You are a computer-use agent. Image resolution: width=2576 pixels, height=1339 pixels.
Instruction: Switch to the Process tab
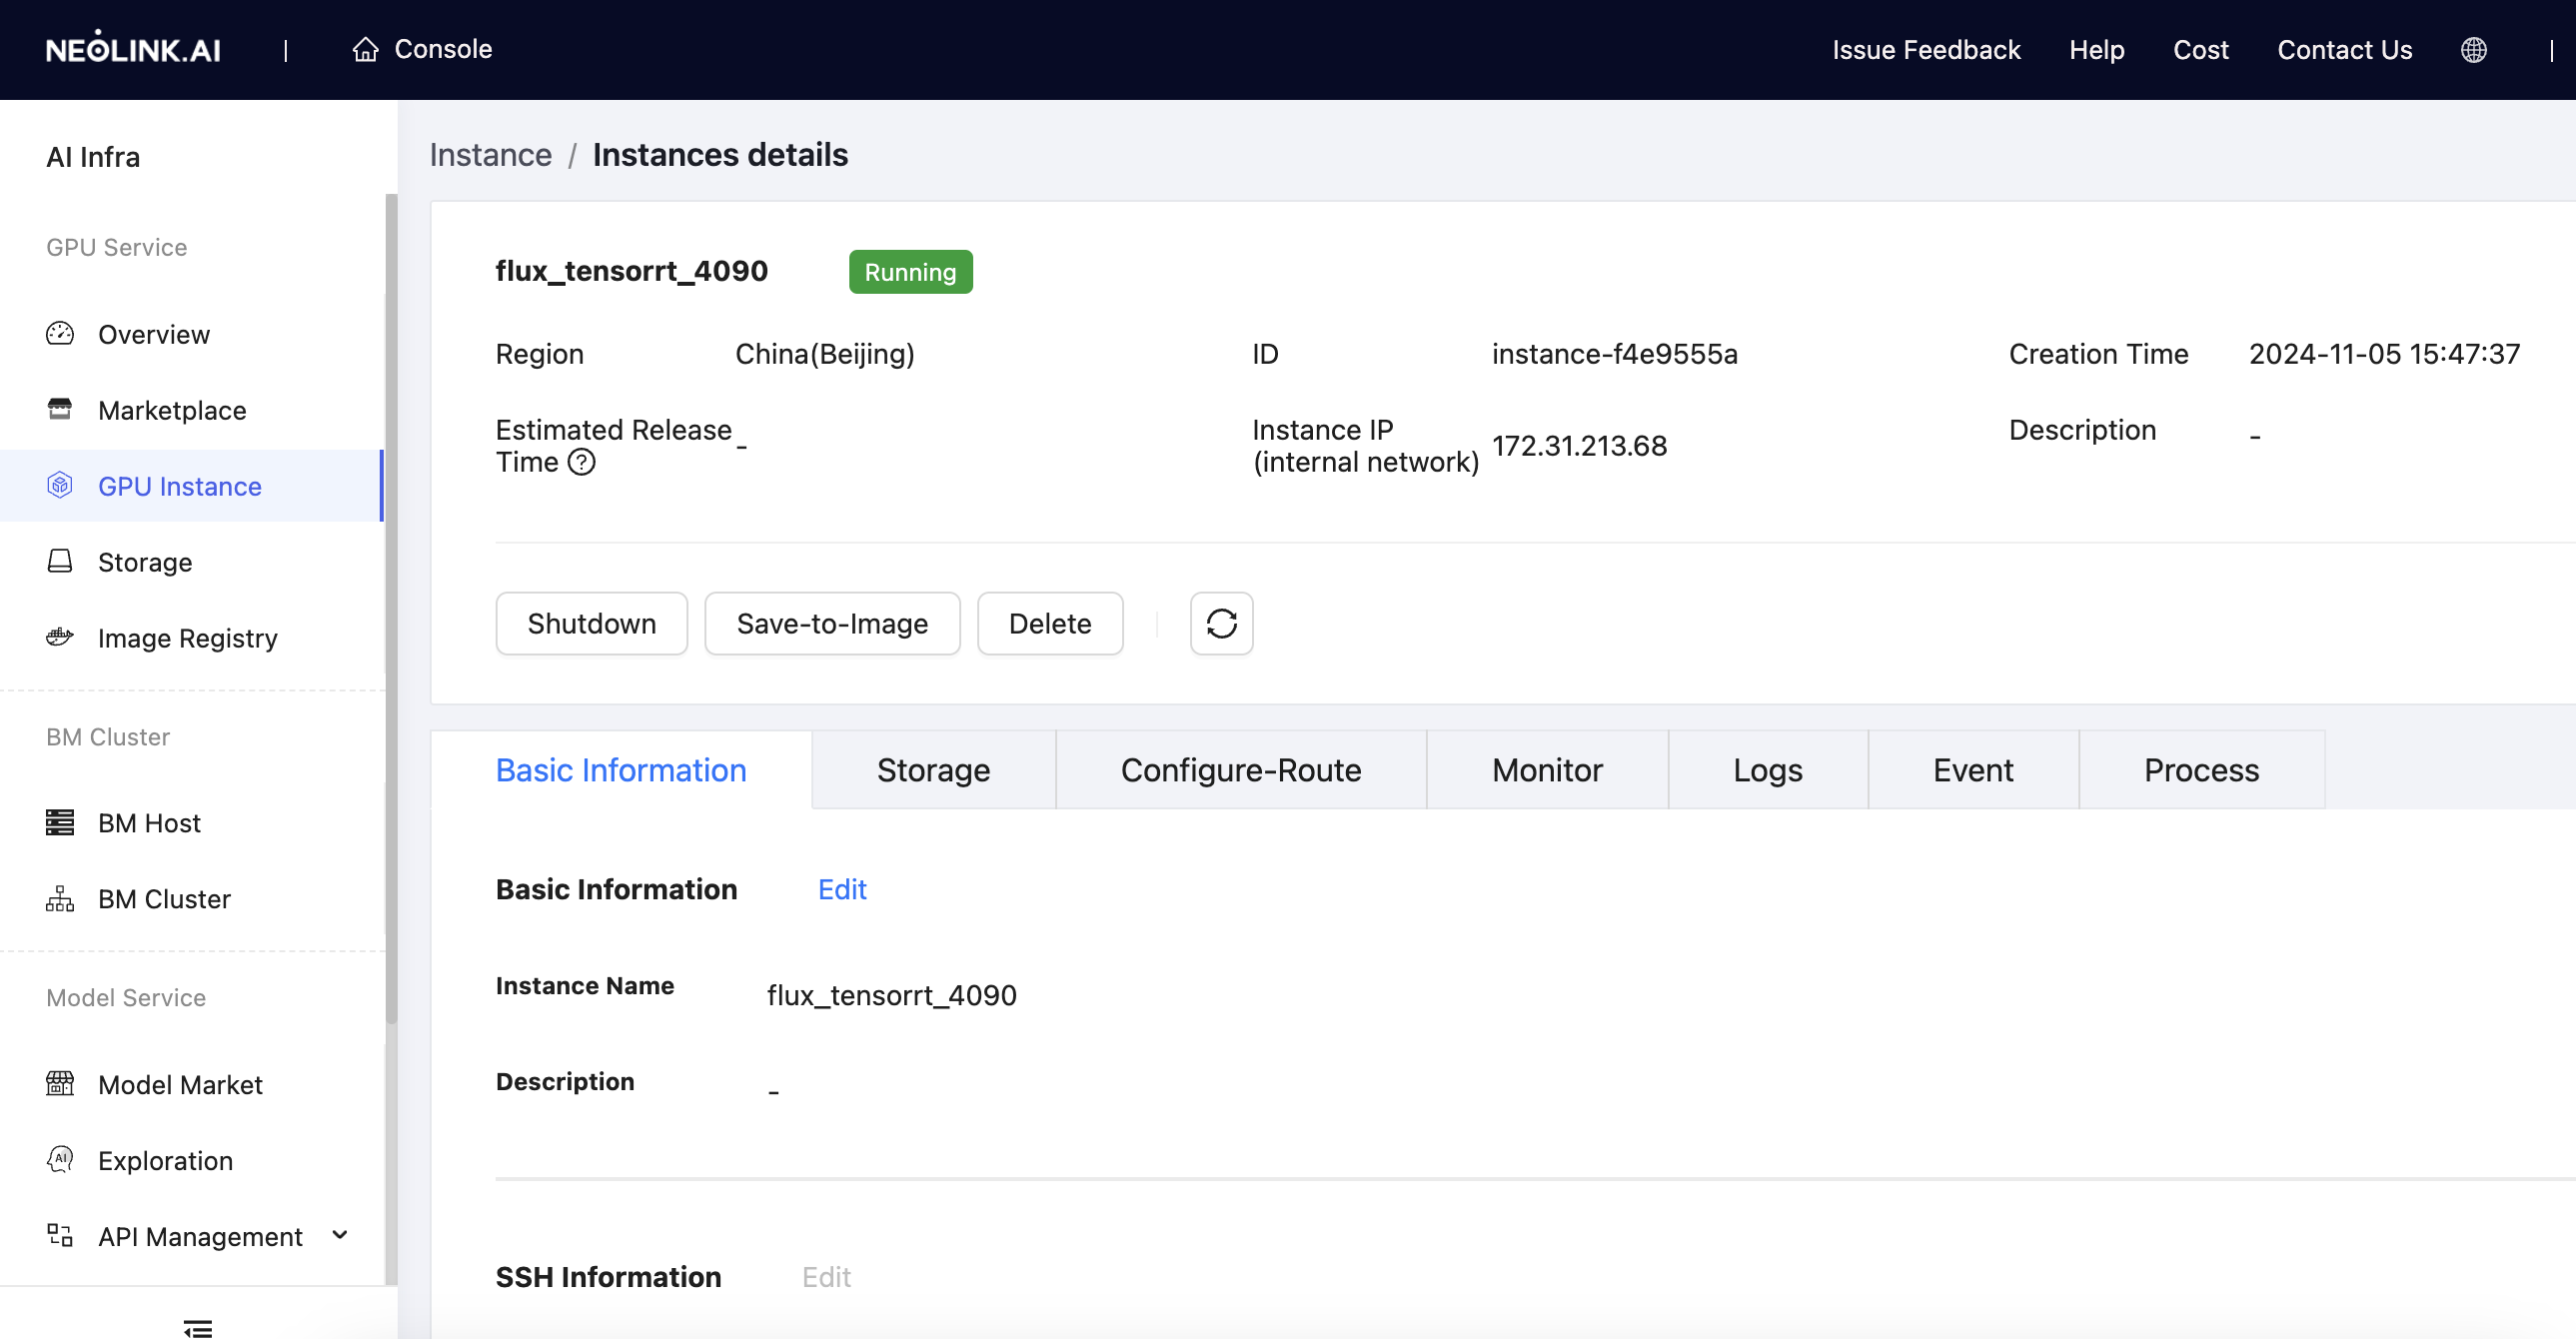click(x=2201, y=770)
